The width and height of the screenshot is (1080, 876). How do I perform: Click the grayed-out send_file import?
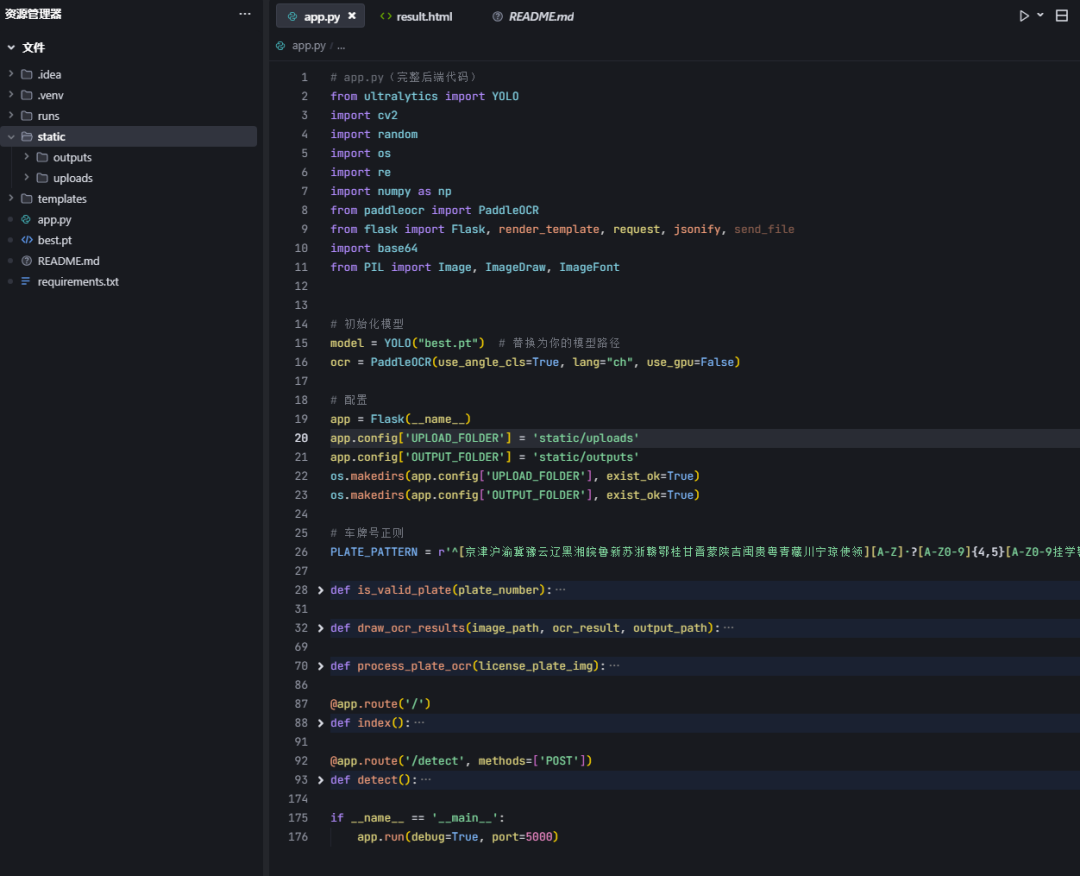[764, 229]
